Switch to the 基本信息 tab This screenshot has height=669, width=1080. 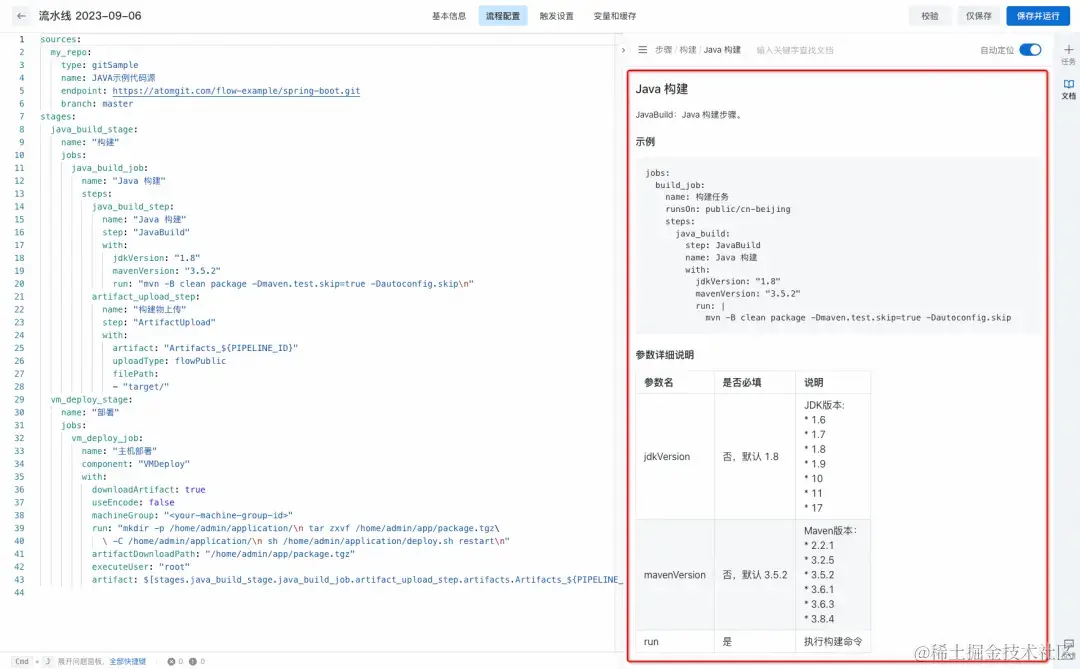(x=449, y=16)
